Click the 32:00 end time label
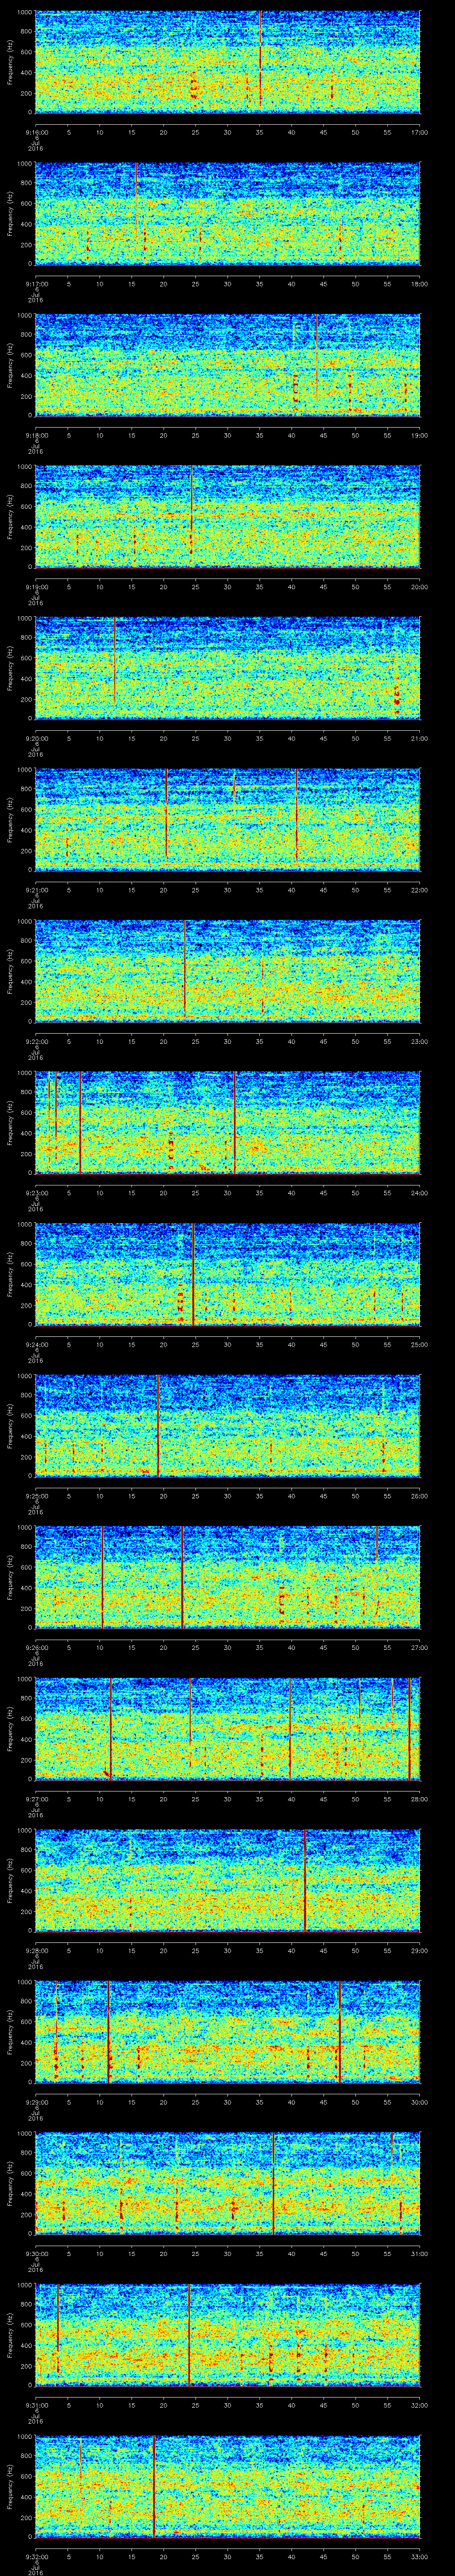 pyautogui.click(x=420, y=2405)
